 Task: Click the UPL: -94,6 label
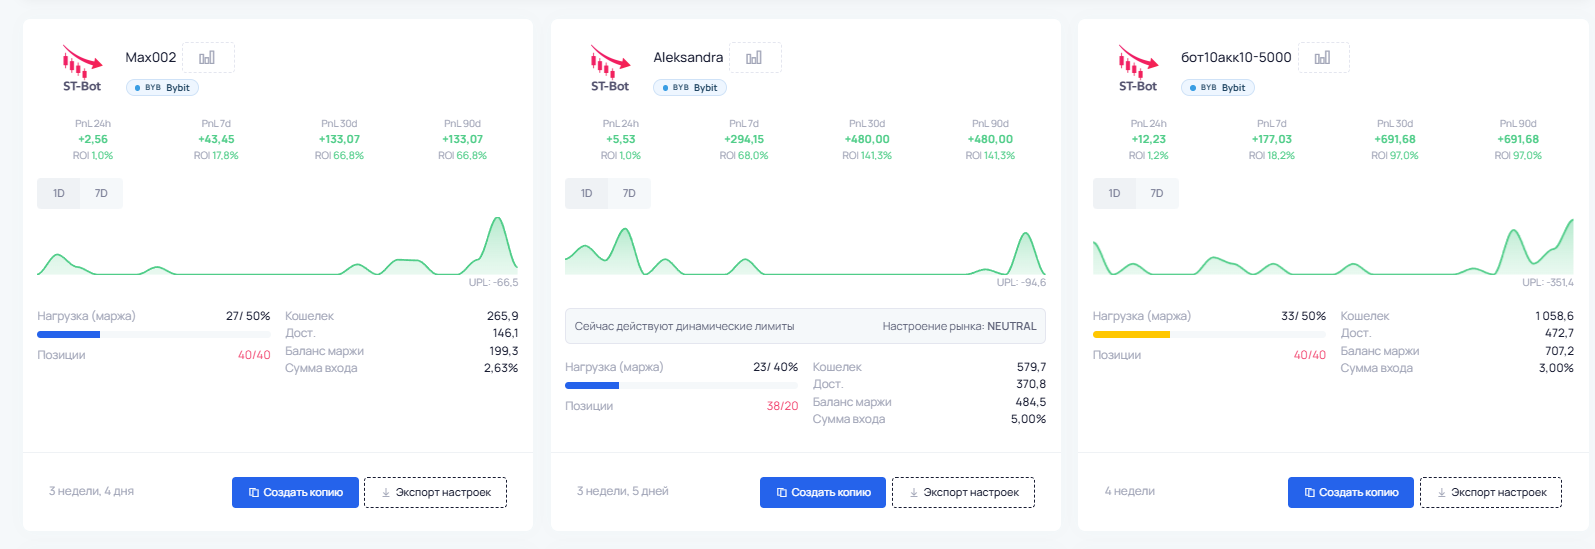[1021, 283]
